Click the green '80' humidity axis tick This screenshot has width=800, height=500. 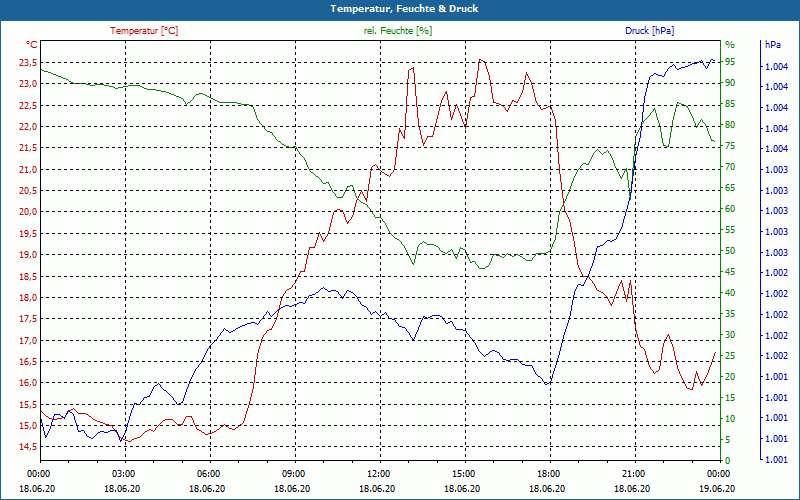(x=730, y=125)
